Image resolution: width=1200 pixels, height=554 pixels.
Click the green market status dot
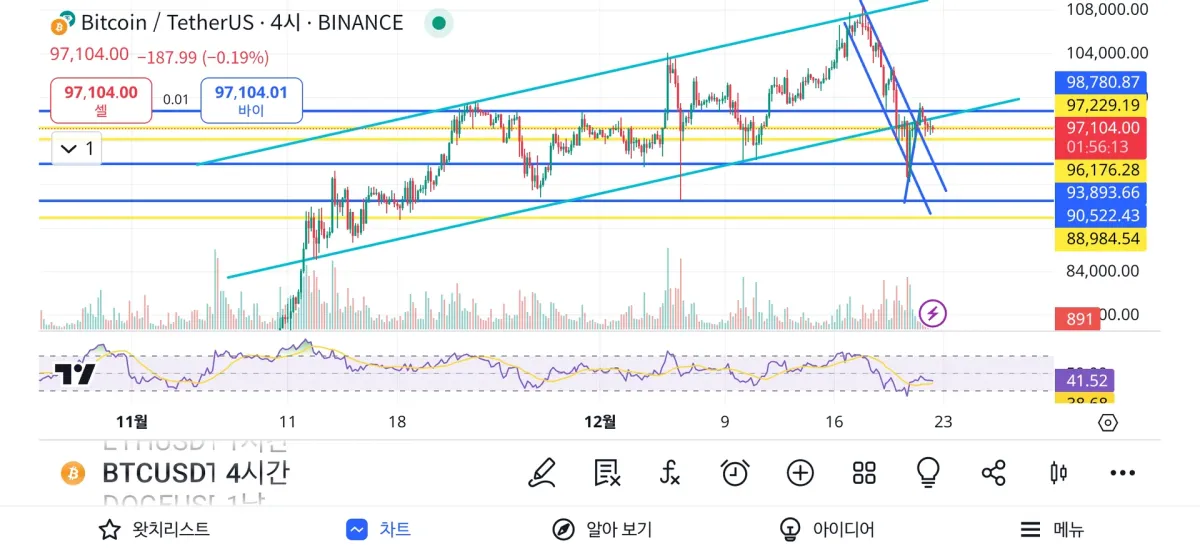437,22
